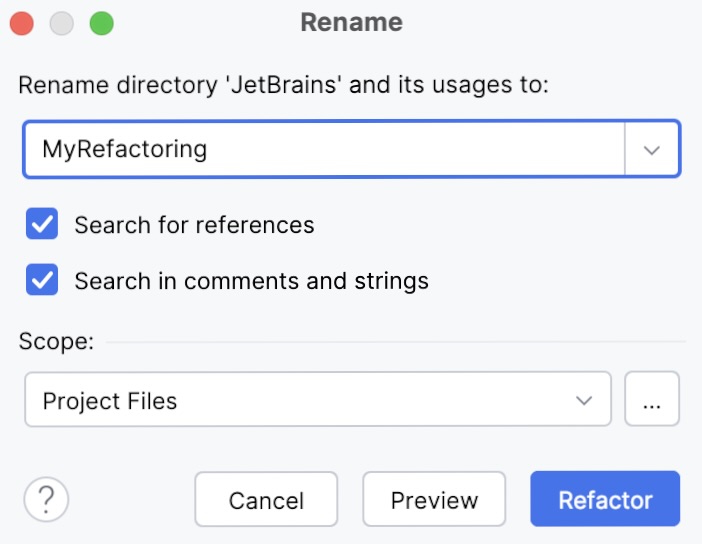Cancel the rename operation
Screen dimensions: 702x544
(x=266, y=499)
